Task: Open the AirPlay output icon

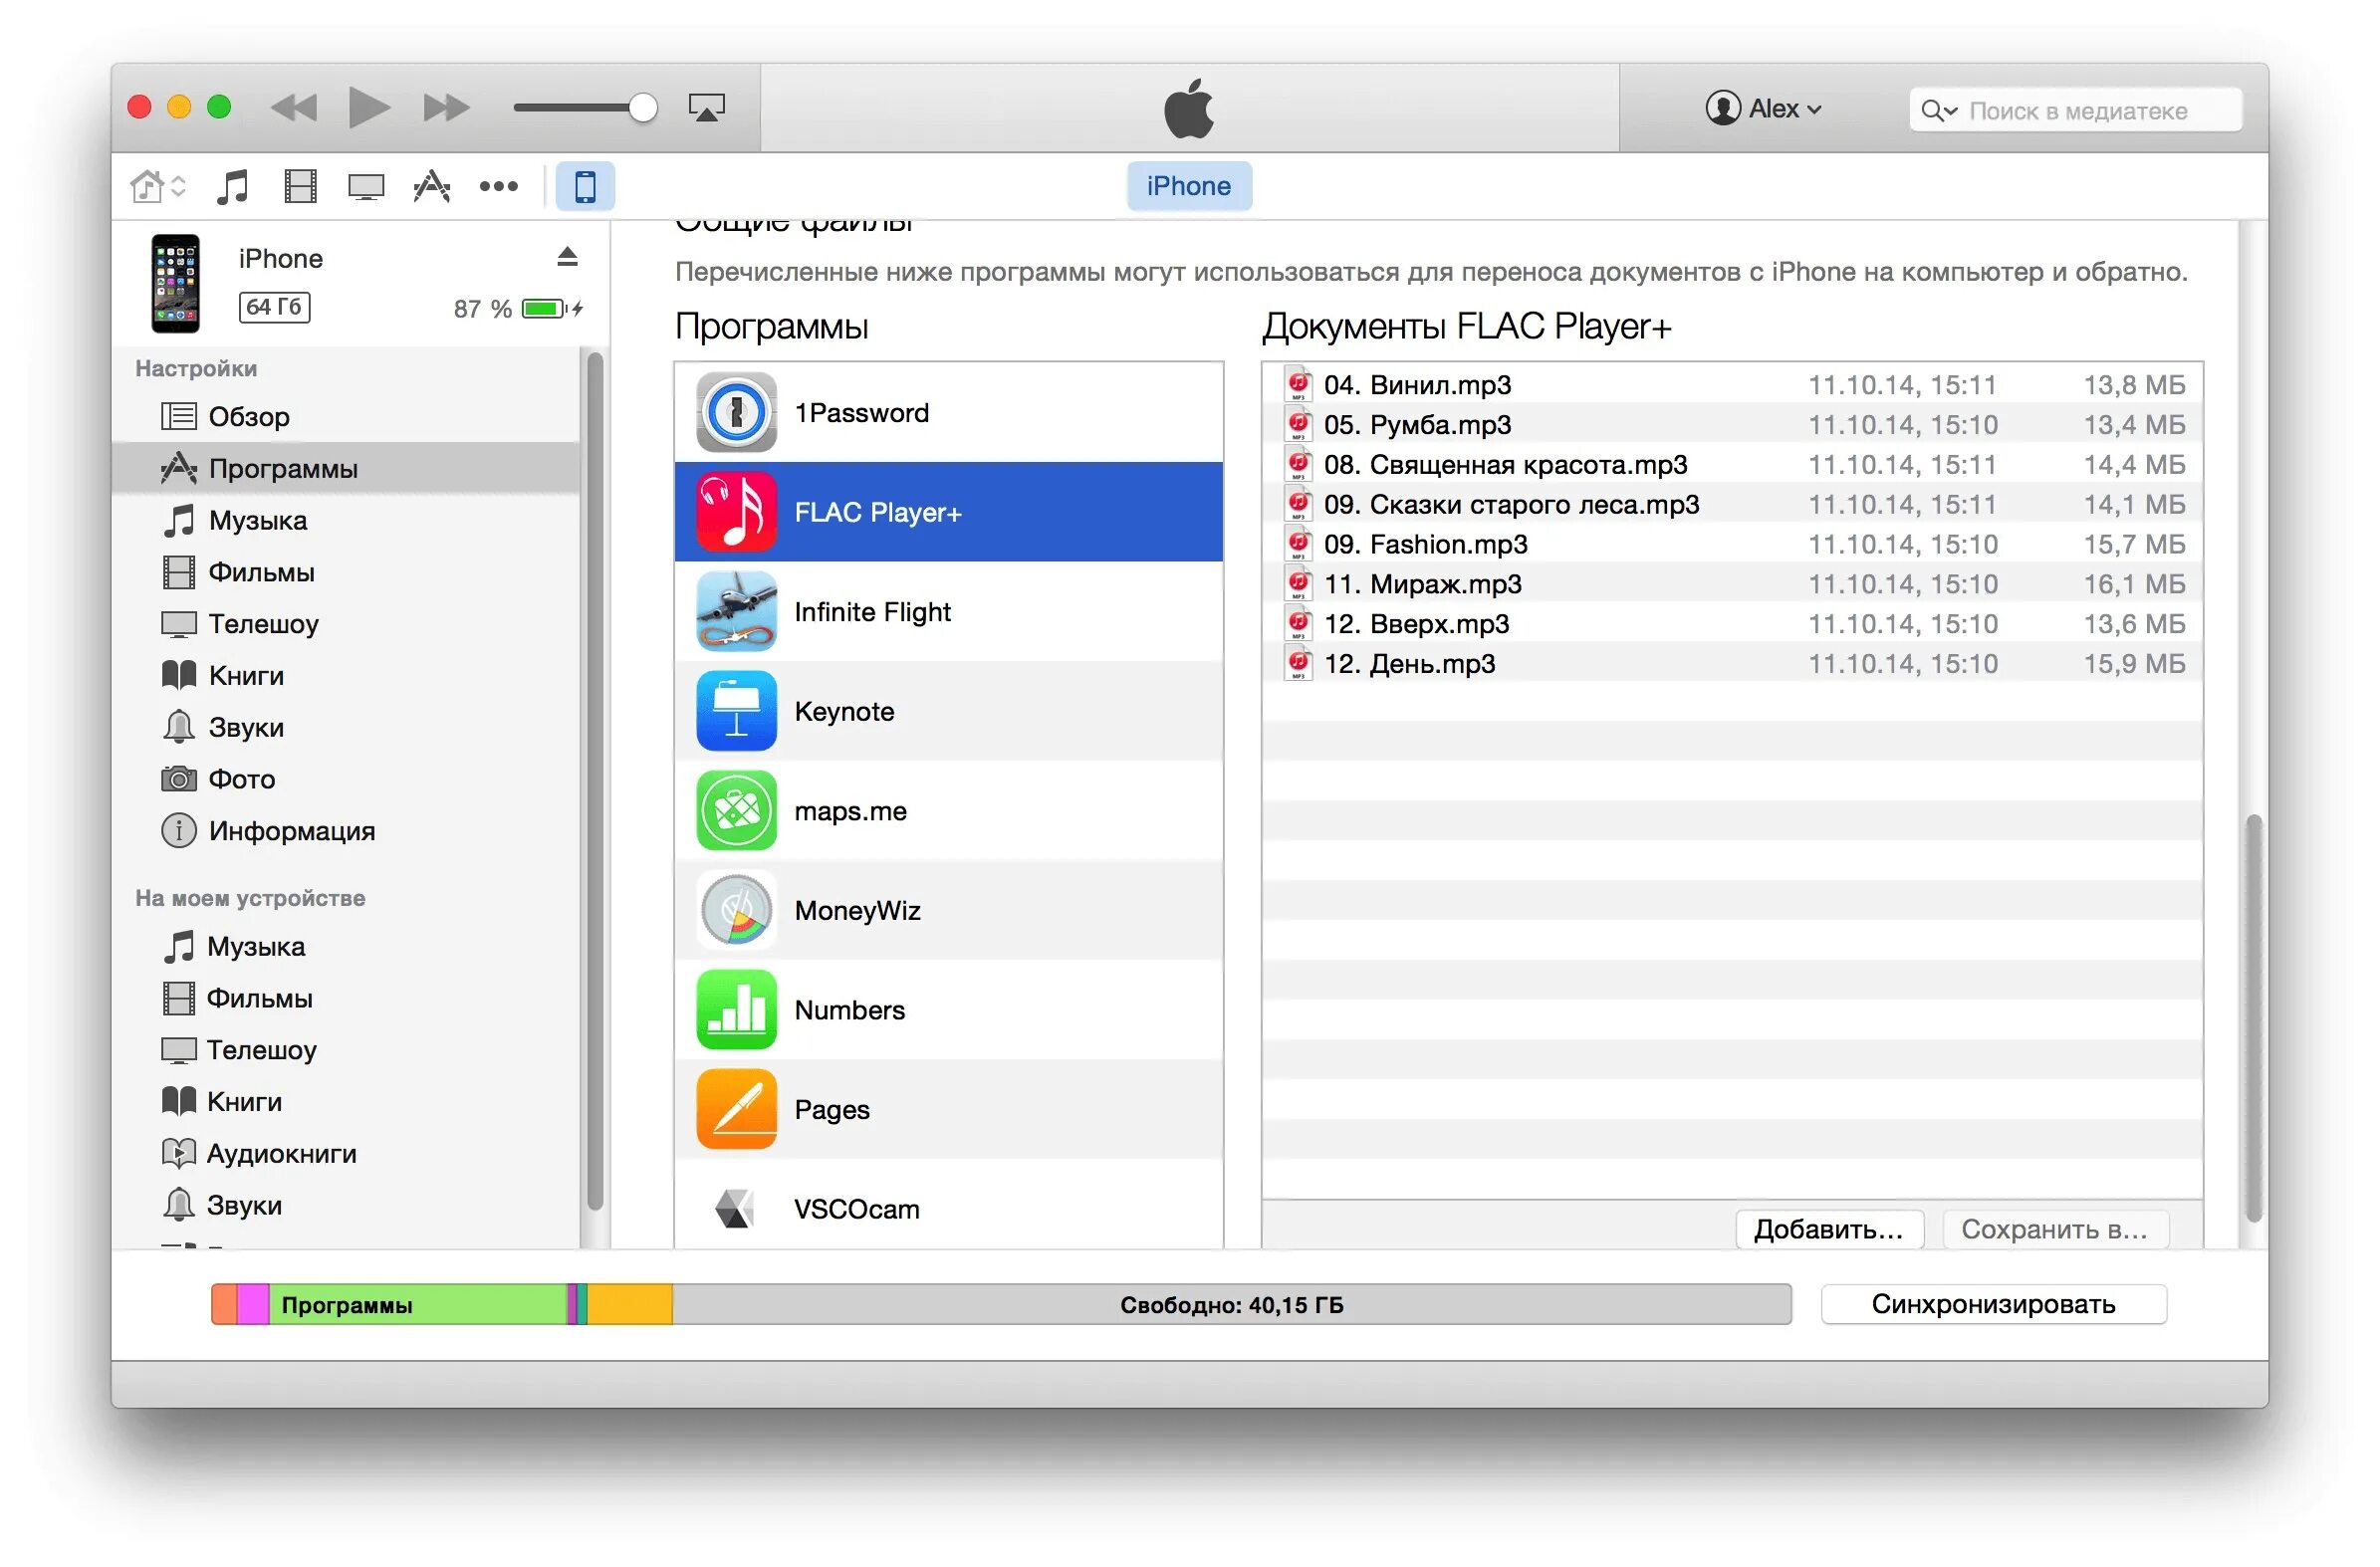Action: [x=707, y=107]
